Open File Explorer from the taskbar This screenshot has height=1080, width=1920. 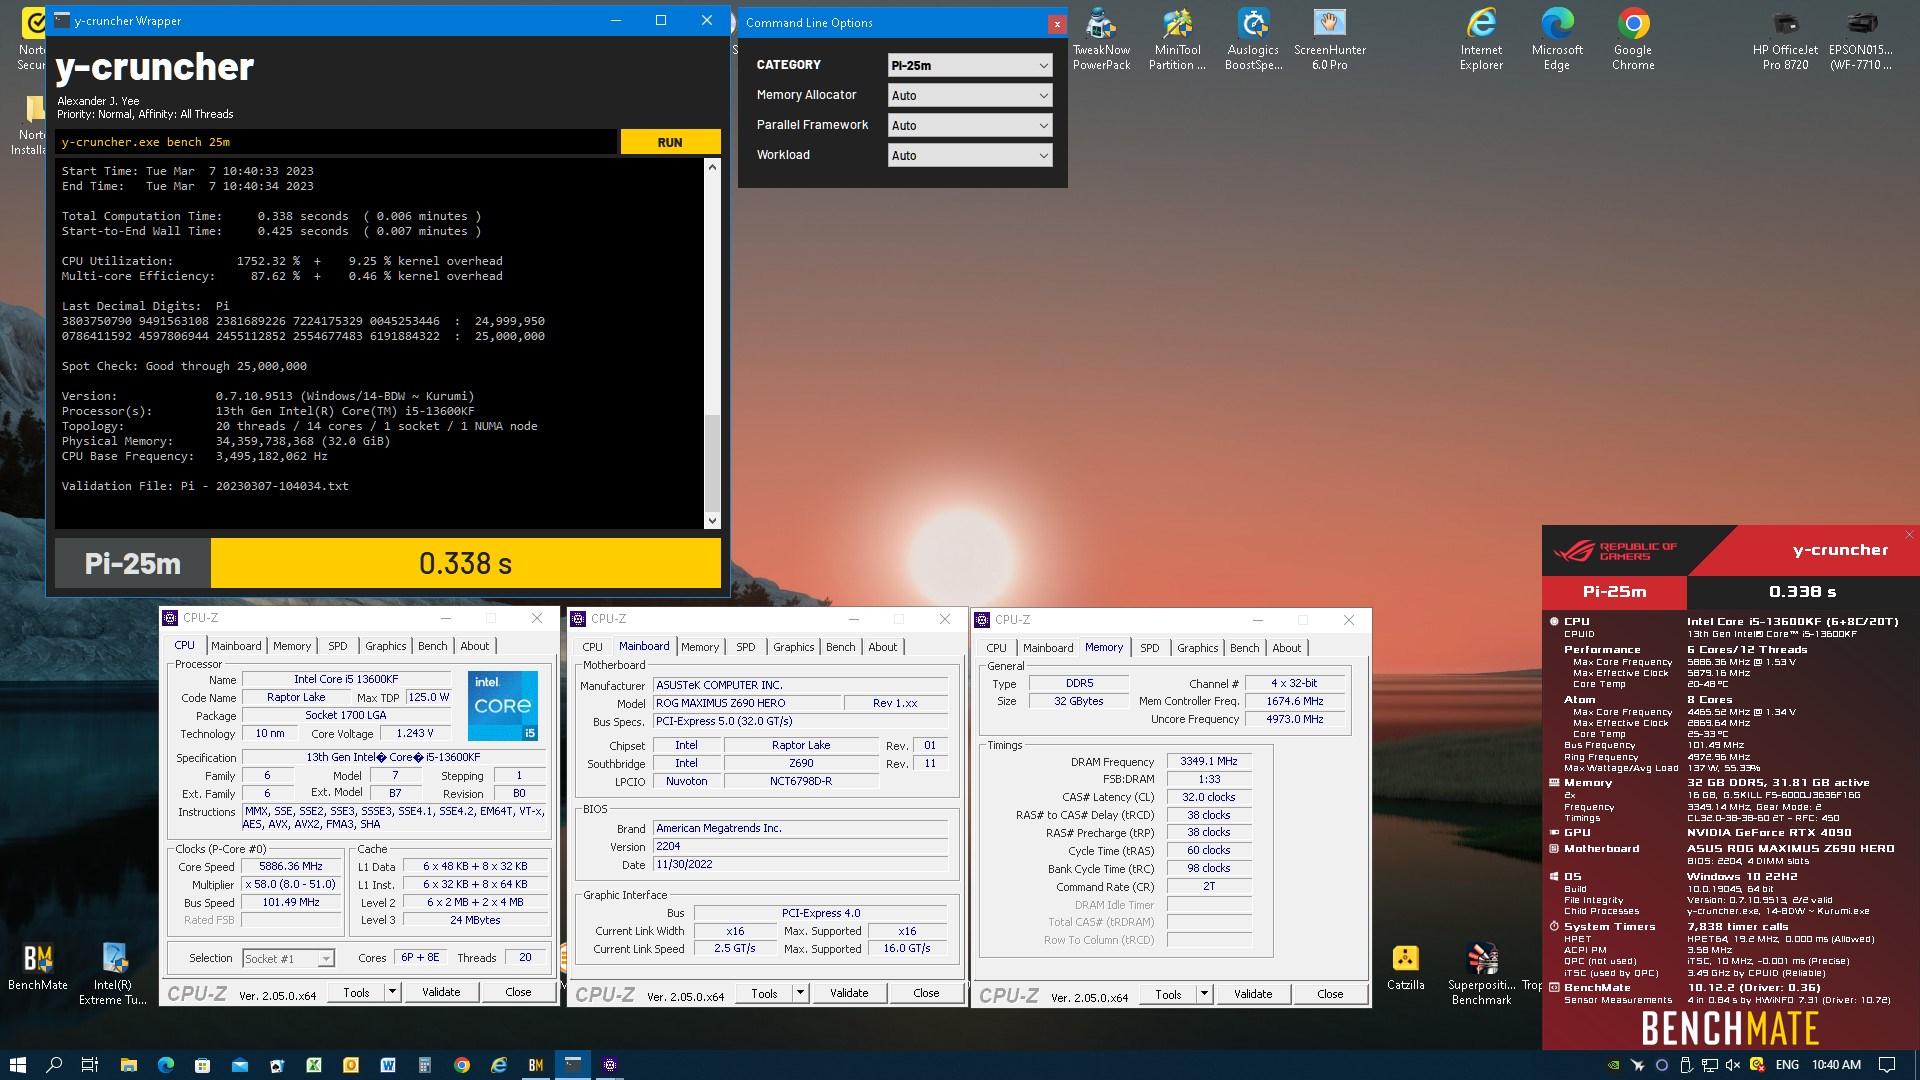[128, 1065]
